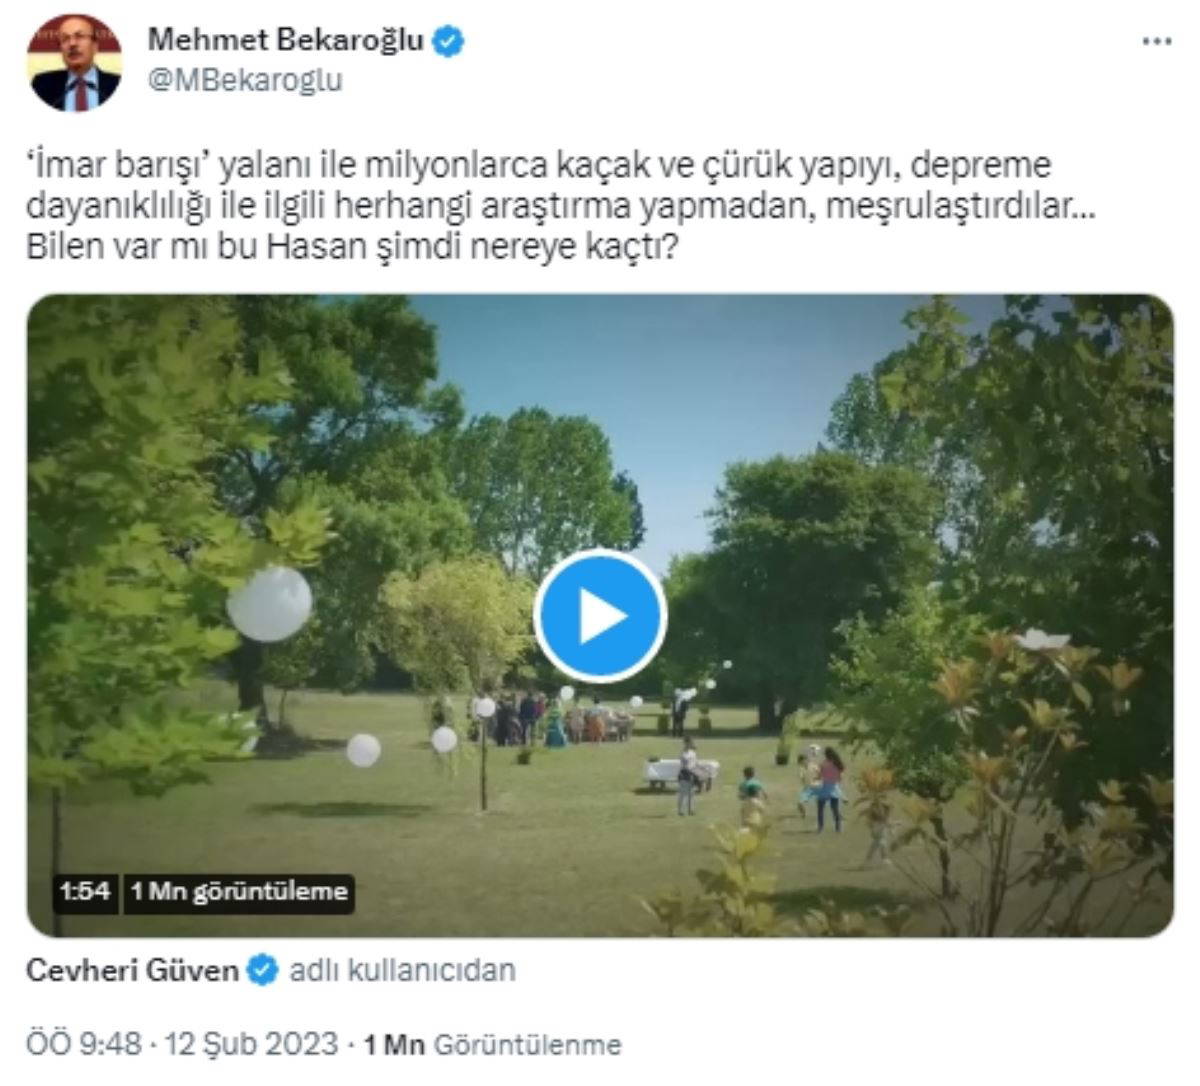Click Mehmet Bekaroğlu's profile avatar
Viewport: 1200px width, 1086px height.
[76, 62]
